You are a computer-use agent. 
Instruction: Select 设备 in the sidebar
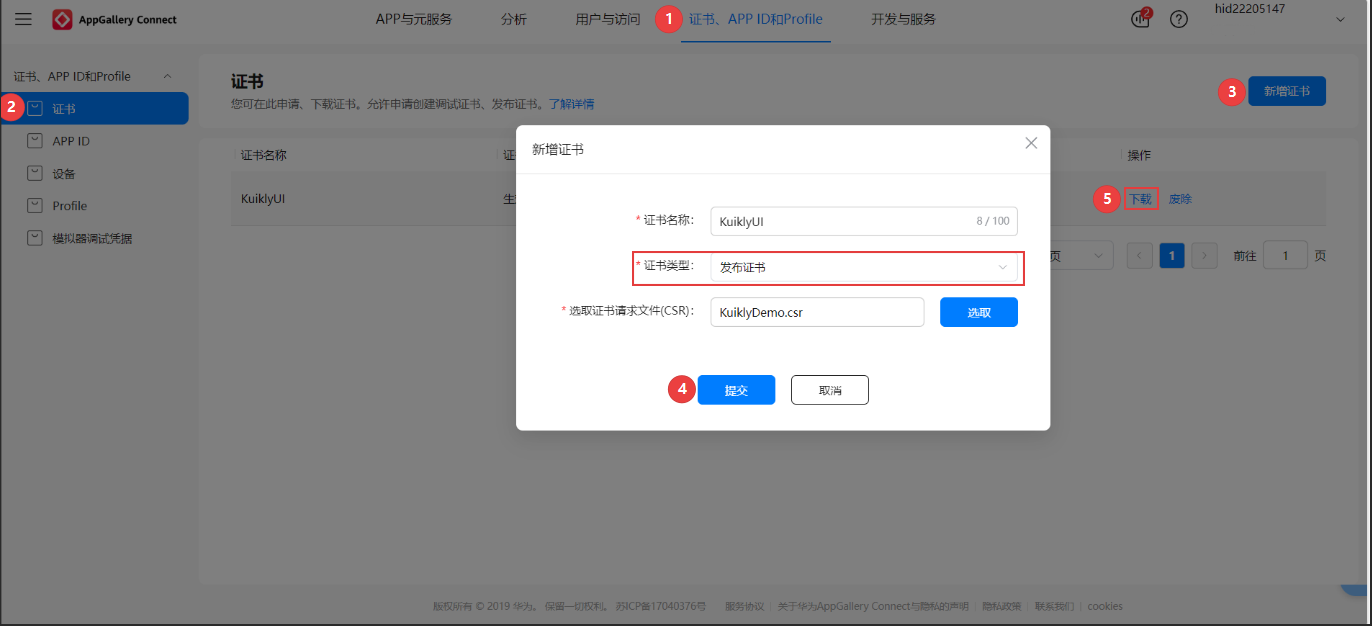(x=64, y=174)
